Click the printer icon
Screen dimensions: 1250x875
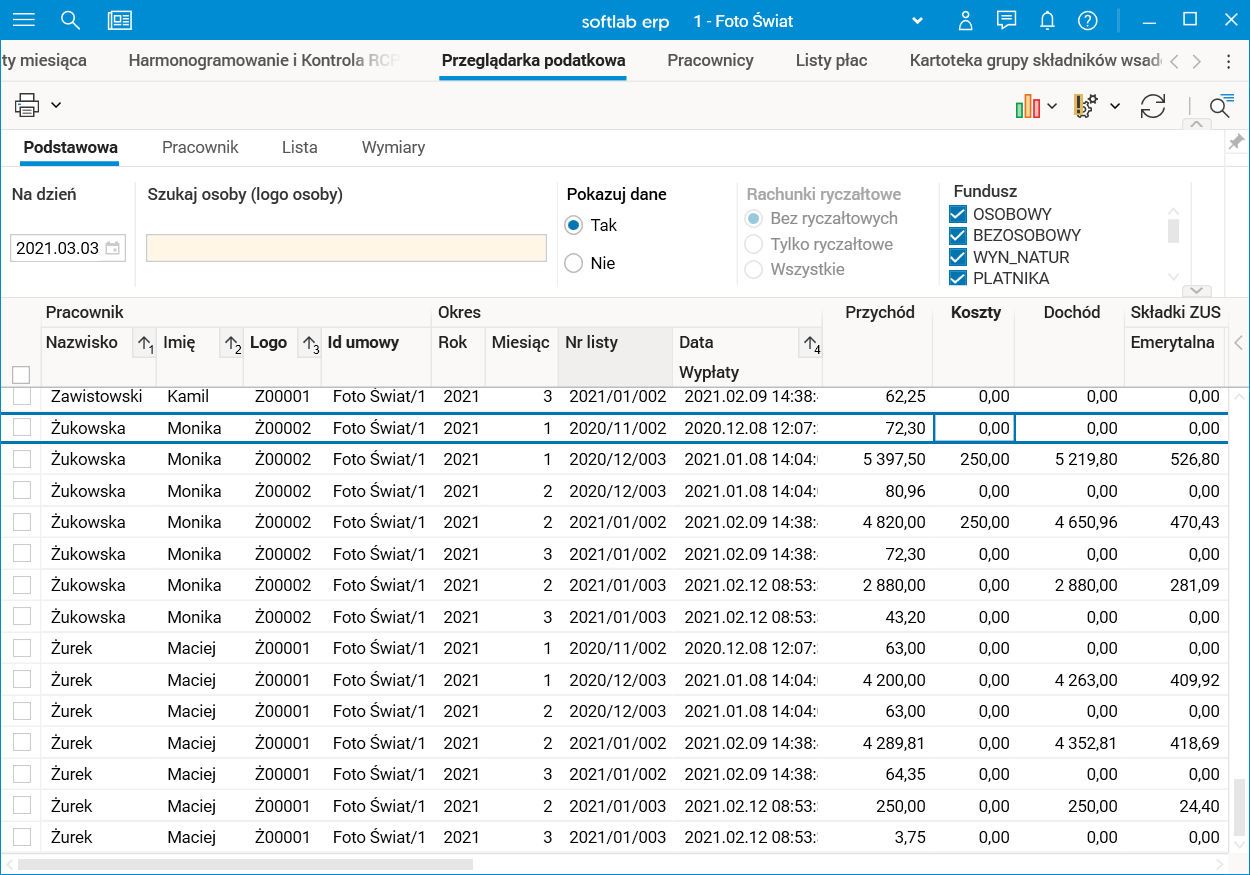(27, 105)
